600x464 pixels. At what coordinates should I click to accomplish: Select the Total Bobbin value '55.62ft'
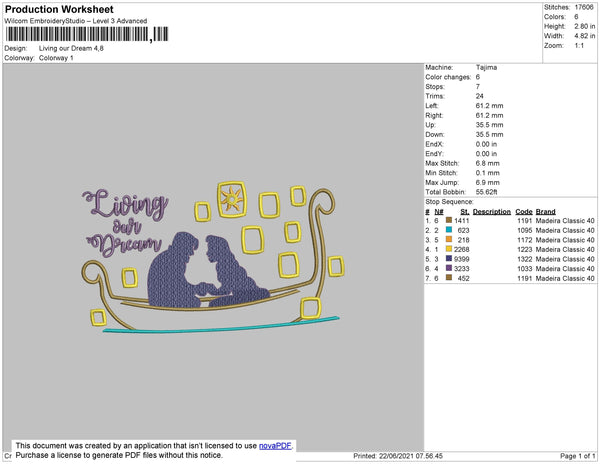pyautogui.click(x=486, y=192)
